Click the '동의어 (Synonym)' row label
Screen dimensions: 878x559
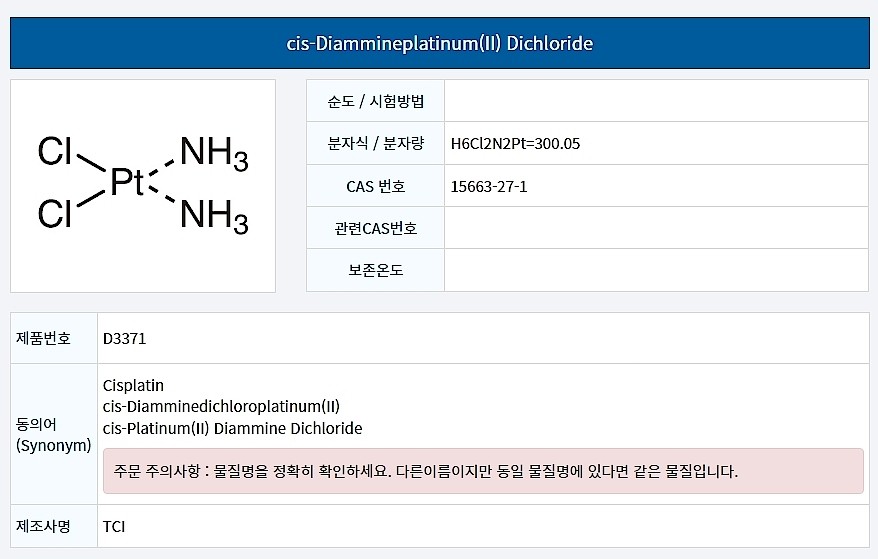[54, 434]
